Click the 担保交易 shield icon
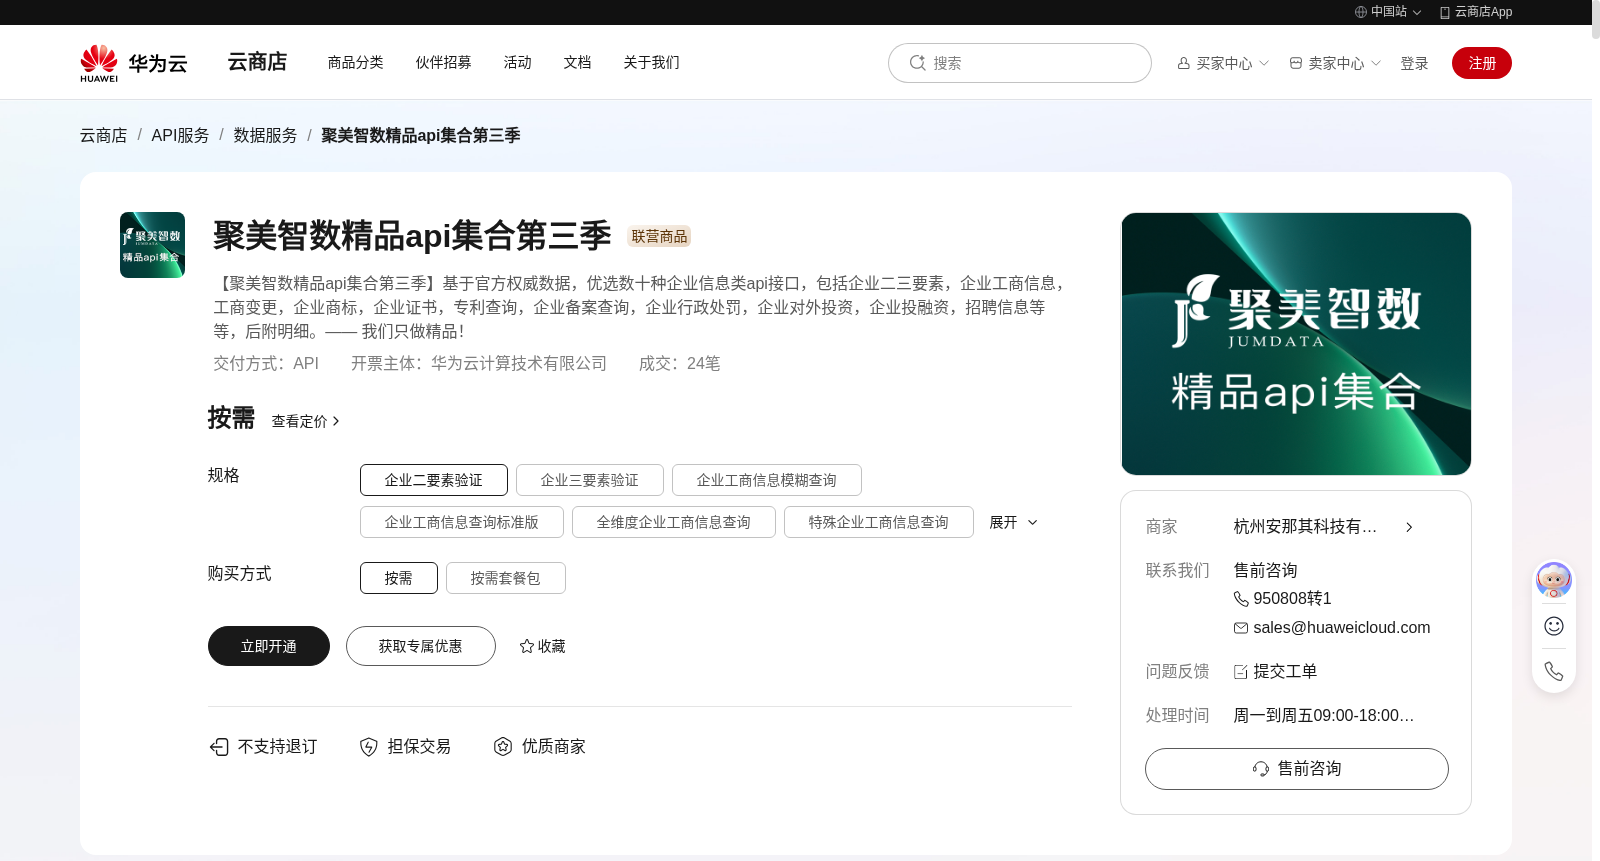The width and height of the screenshot is (1600, 861). coord(369,747)
